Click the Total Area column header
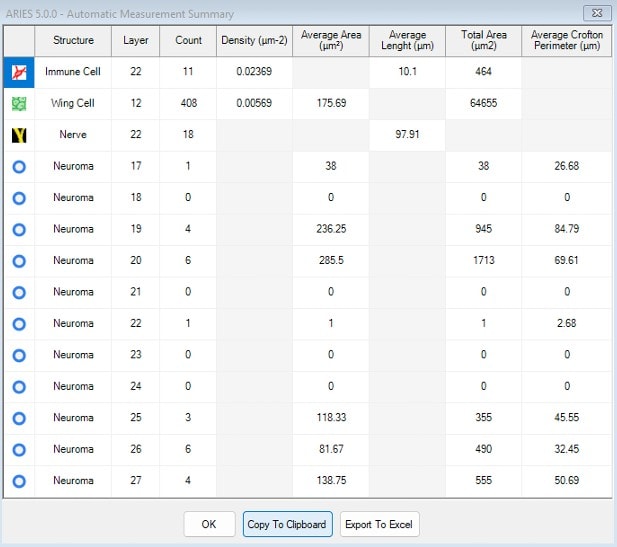The height and width of the screenshot is (547, 617). click(484, 41)
